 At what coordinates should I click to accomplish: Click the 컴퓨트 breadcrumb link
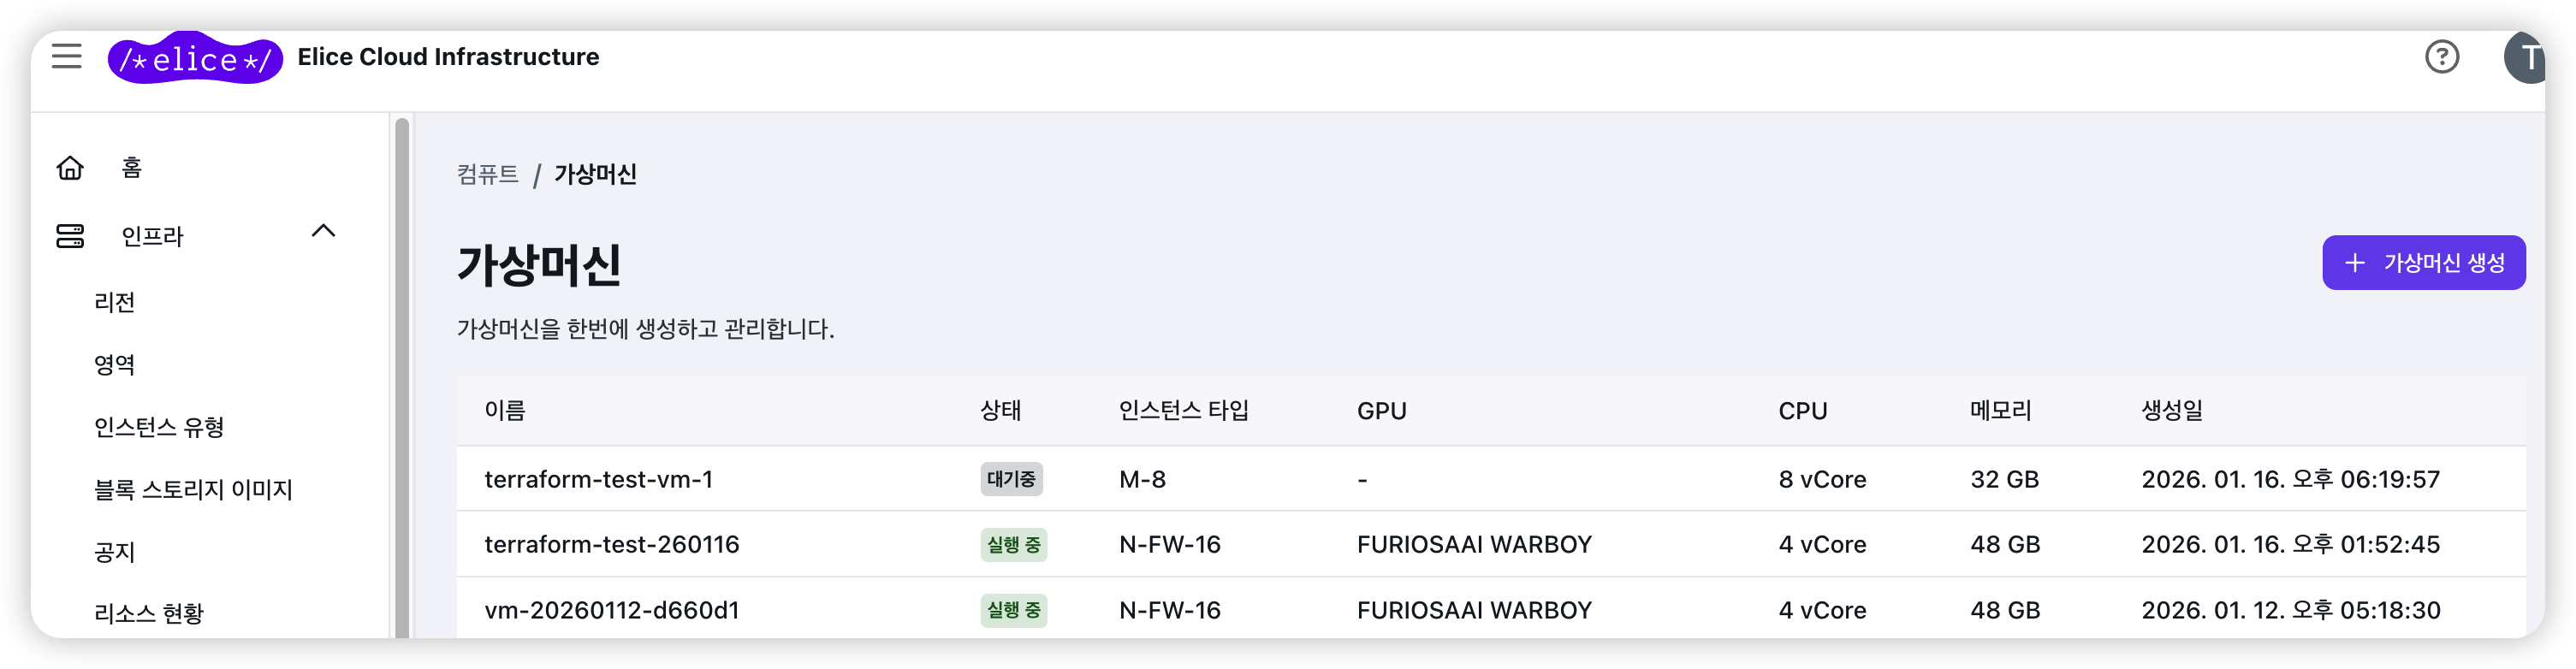click(488, 175)
